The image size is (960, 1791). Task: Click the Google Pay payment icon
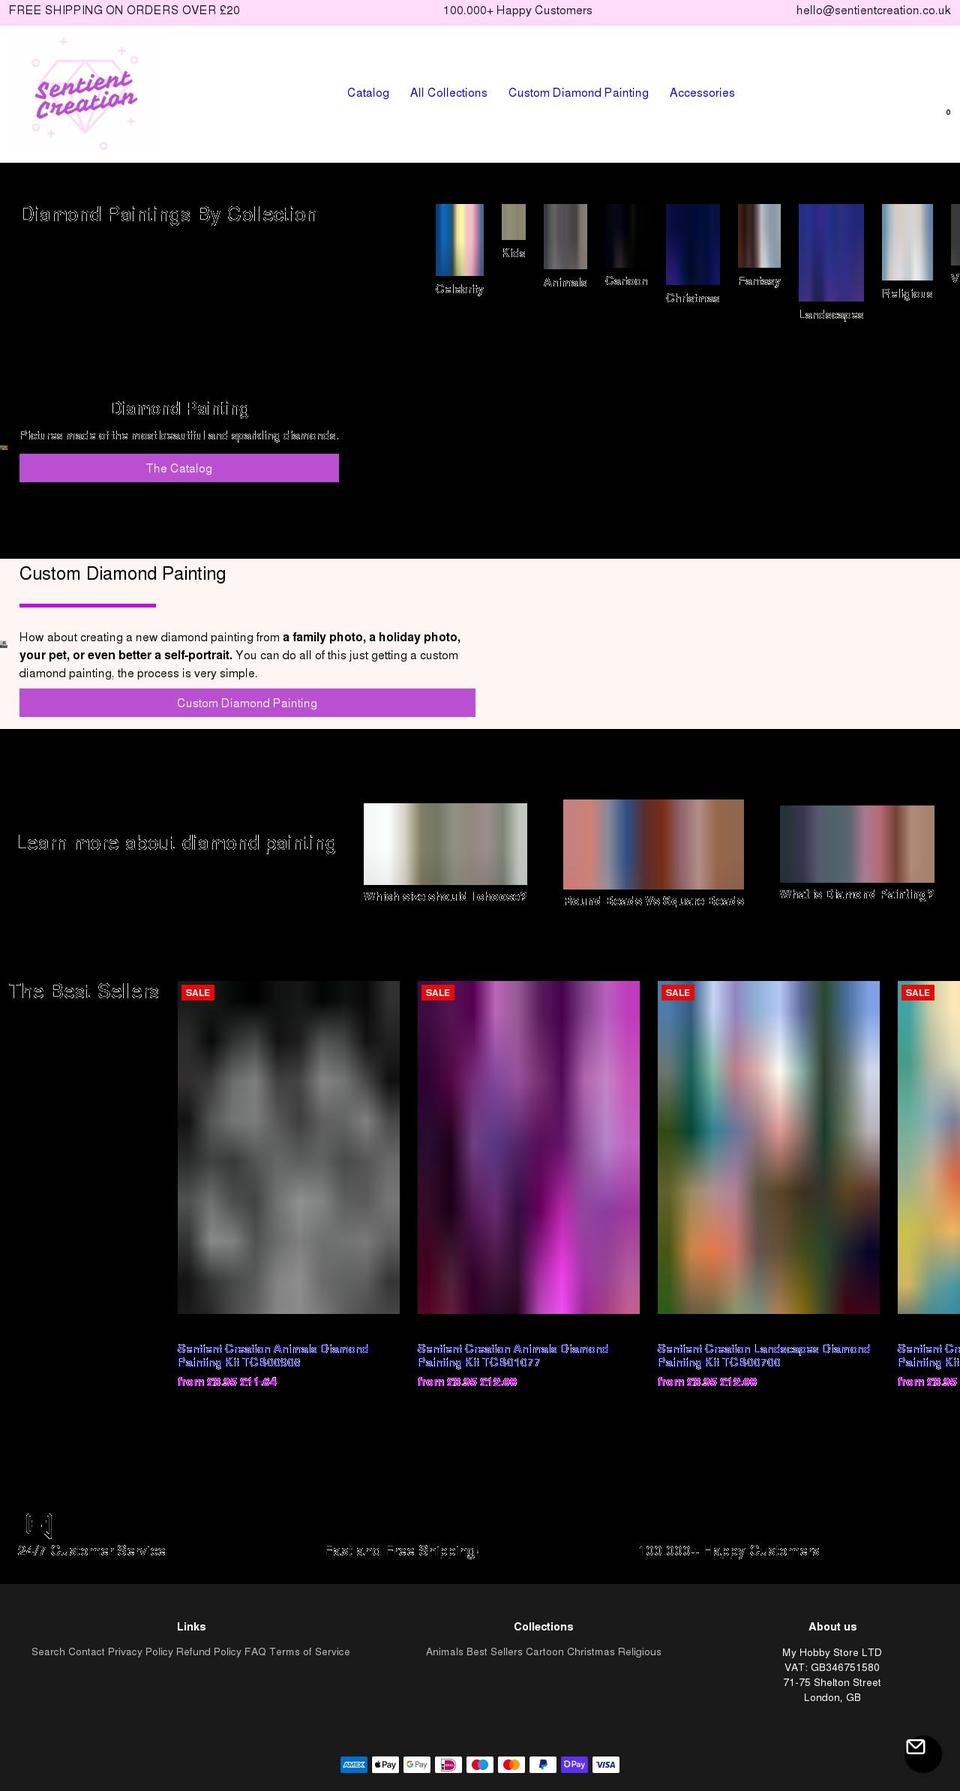click(417, 1764)
